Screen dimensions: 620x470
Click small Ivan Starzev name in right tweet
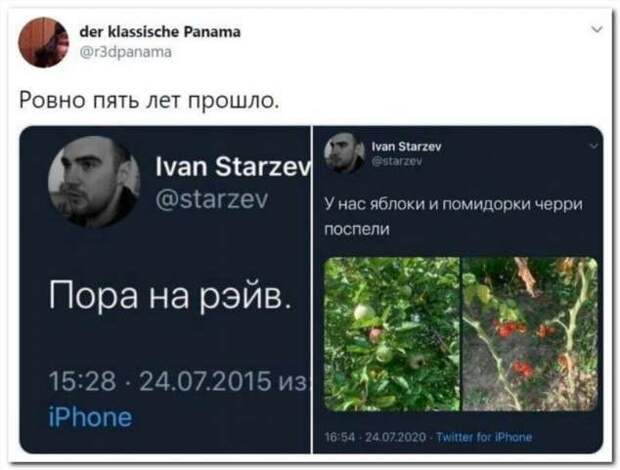coord(407,147)
